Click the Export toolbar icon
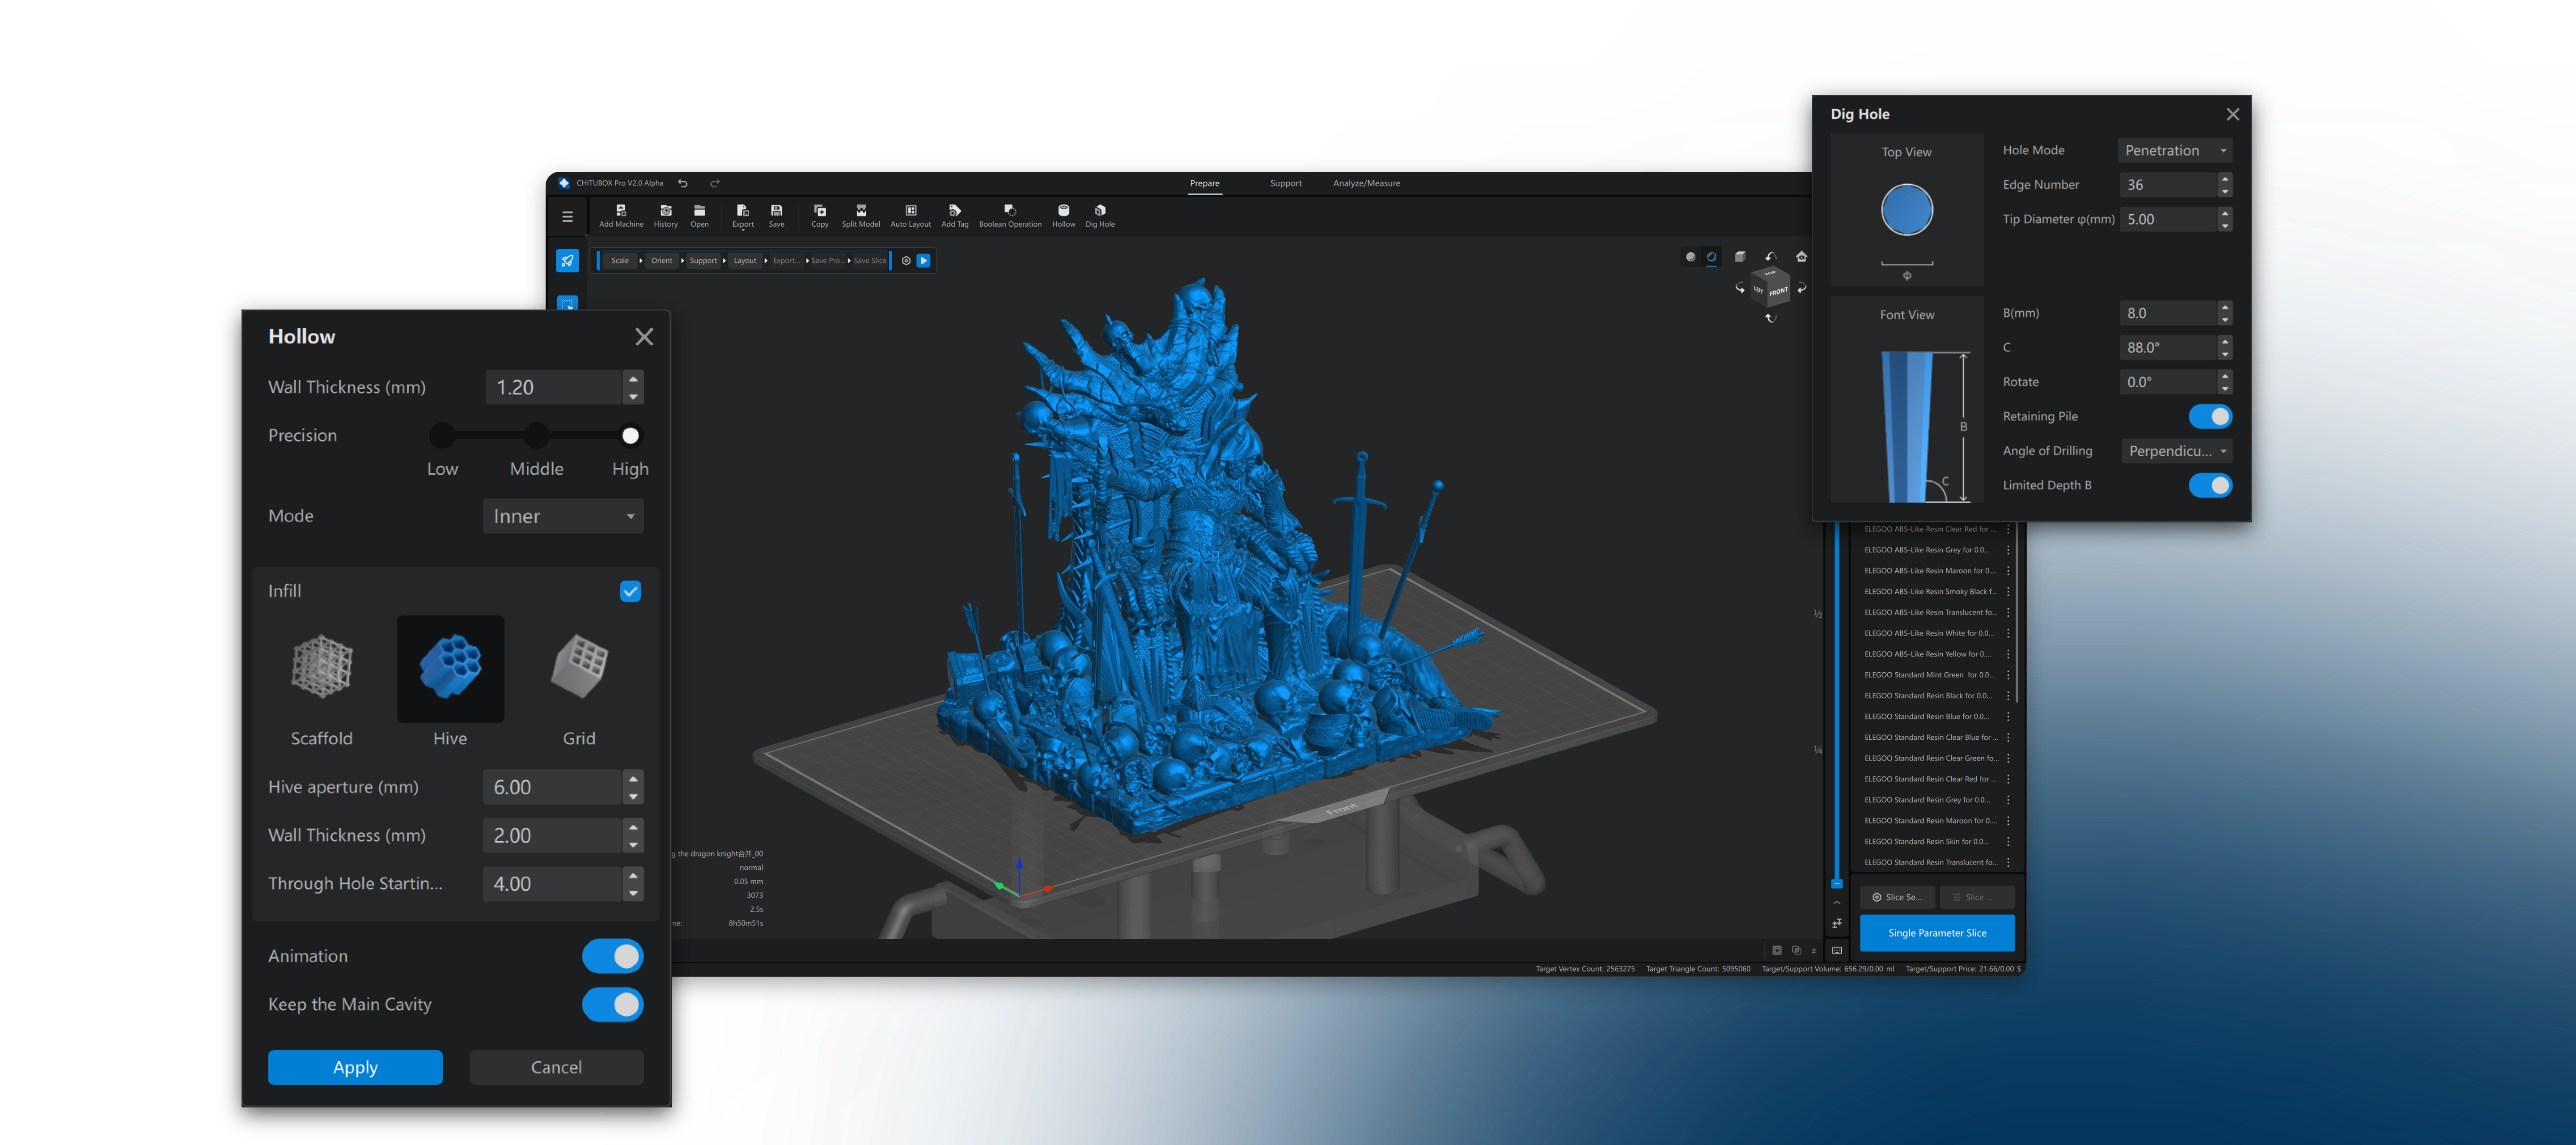2576x1145 pixels. [x=743, y=215]
